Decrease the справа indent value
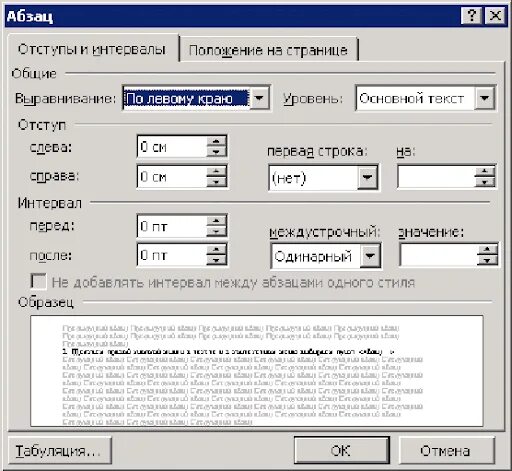Image resolution: width=512 pixels, height=471 pixels. pyautogui.click(x=217, y=181)
